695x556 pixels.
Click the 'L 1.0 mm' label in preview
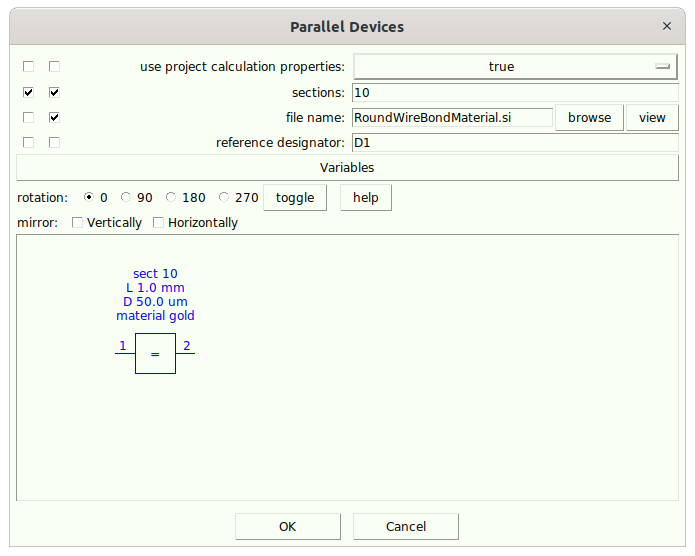(155, 288)
